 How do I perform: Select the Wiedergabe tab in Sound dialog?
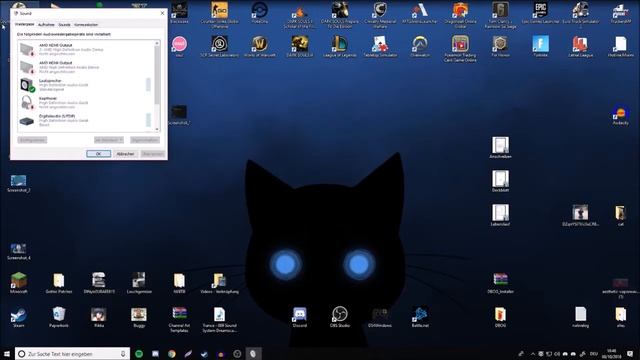(x=24, y=24)
